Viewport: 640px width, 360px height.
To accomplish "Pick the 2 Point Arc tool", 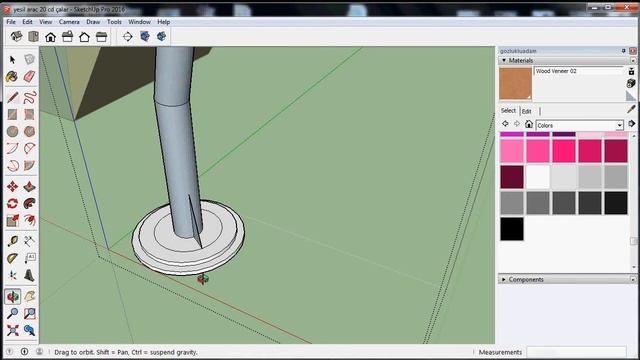I will [29, 148].
